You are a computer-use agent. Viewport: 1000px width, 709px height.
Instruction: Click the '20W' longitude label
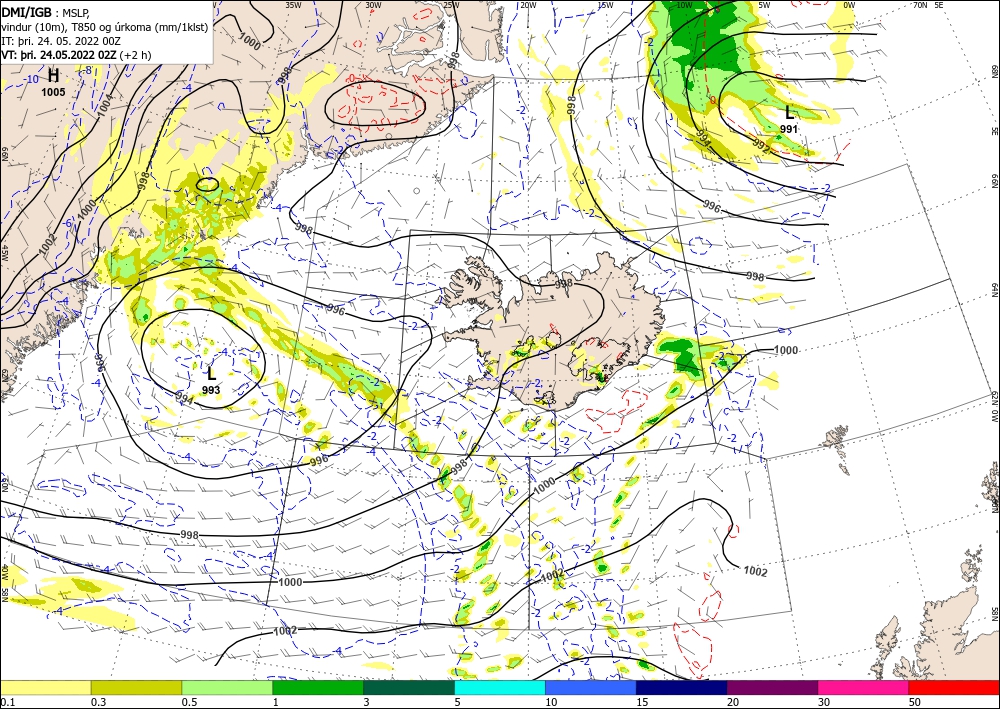pos(527,5)
